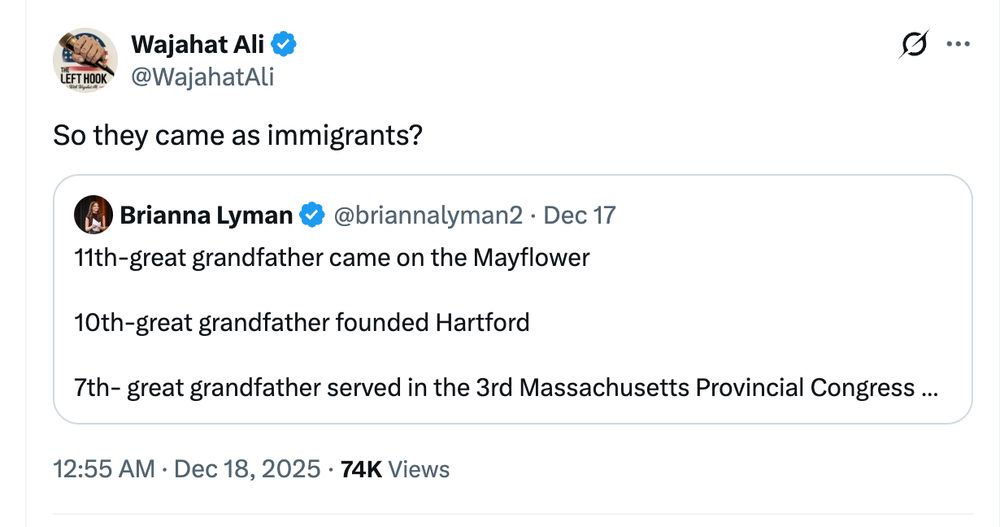
Task: Click the "So they came as immigrants?" text
Action: [237, 135]
